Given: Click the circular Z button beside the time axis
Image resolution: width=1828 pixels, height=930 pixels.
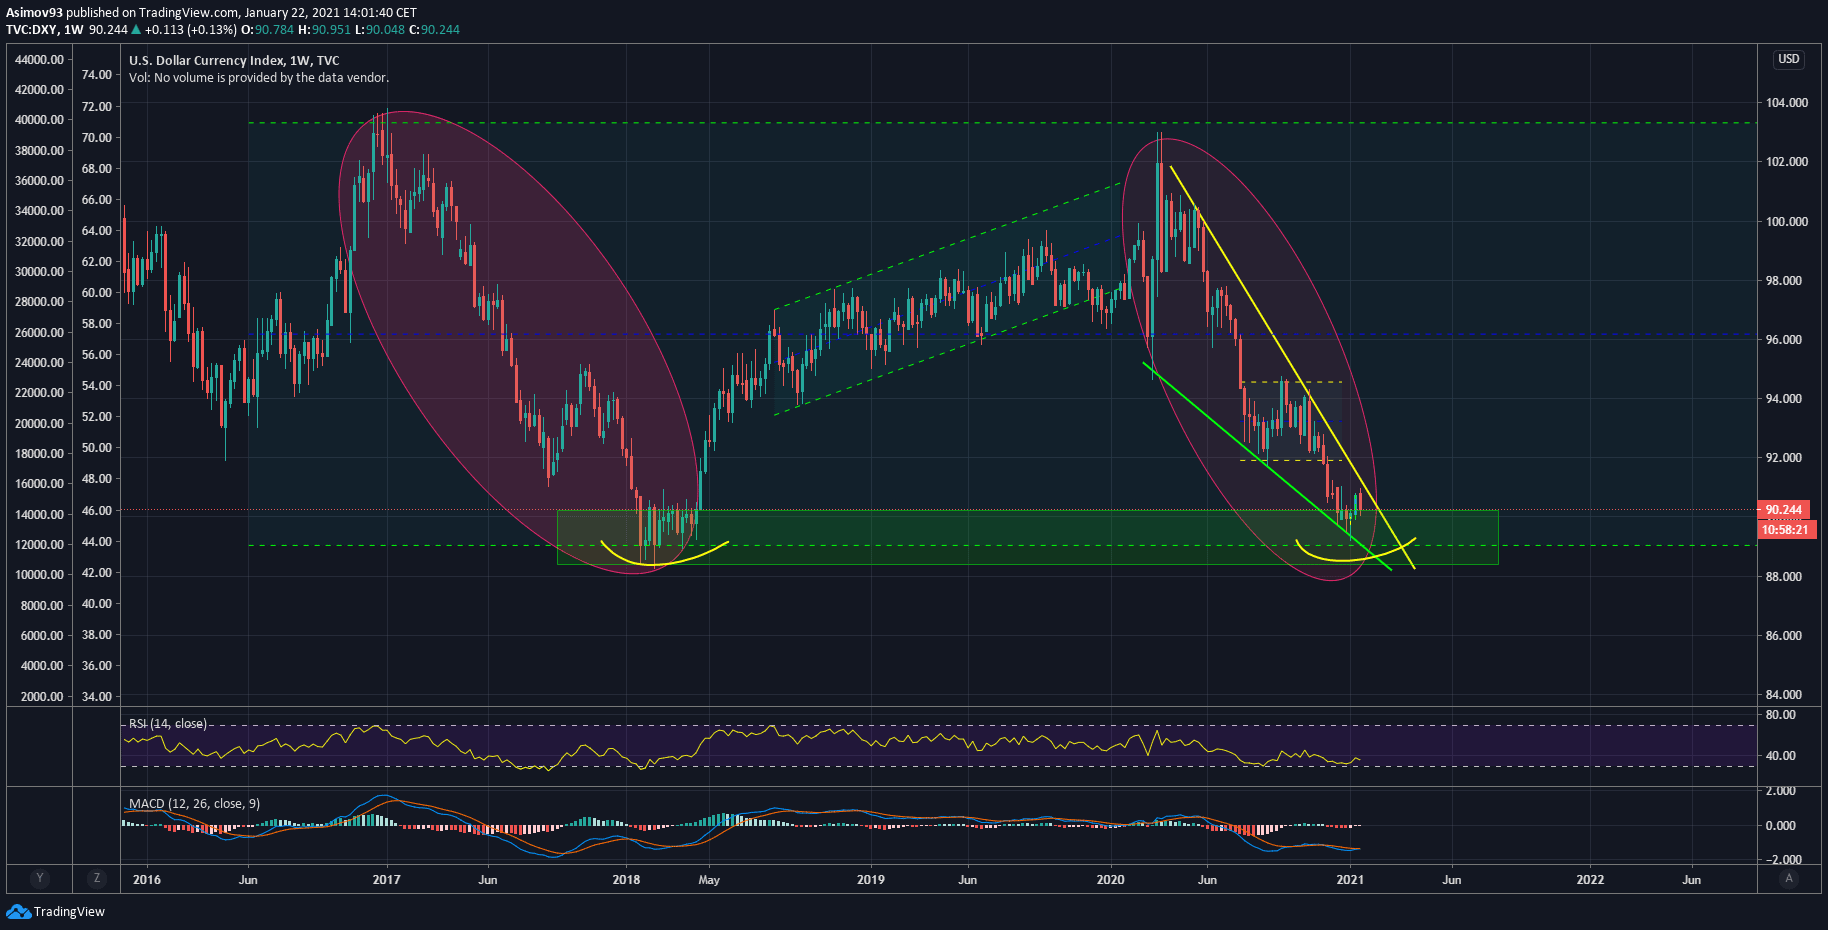Looking at the screenshot, I should point(97,878).
